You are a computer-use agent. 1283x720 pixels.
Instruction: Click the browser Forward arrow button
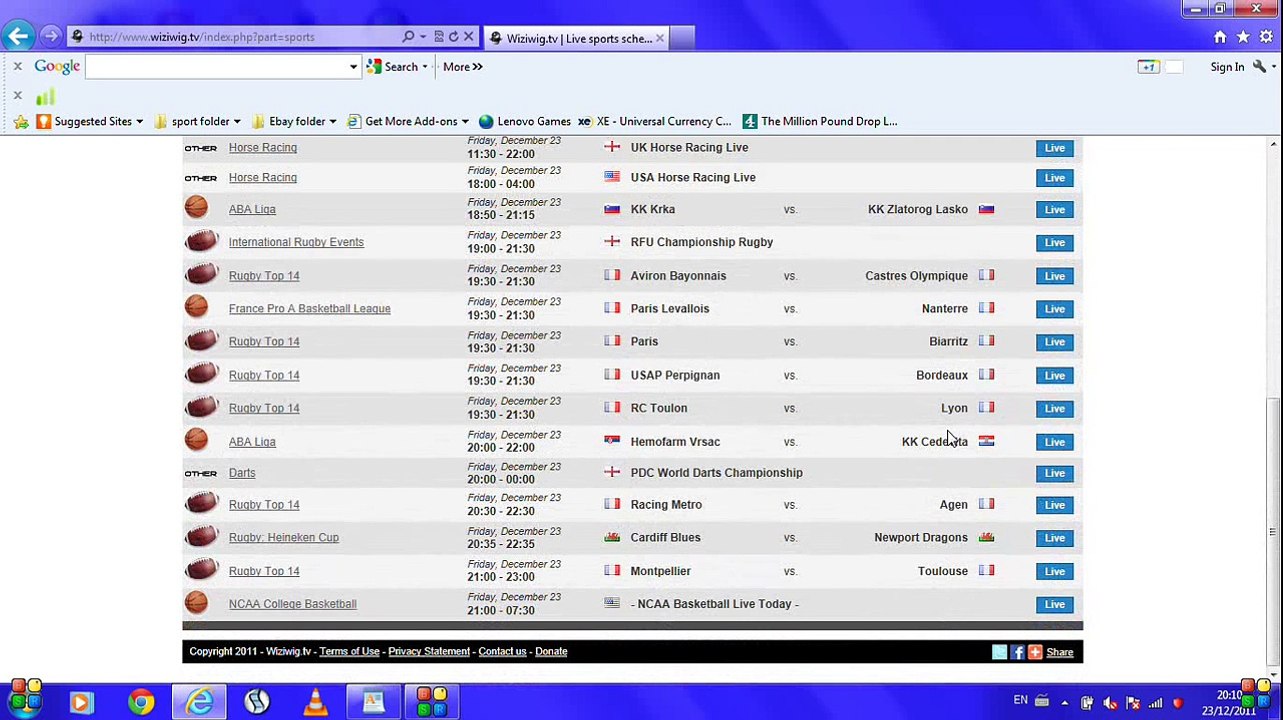point(51,38)
